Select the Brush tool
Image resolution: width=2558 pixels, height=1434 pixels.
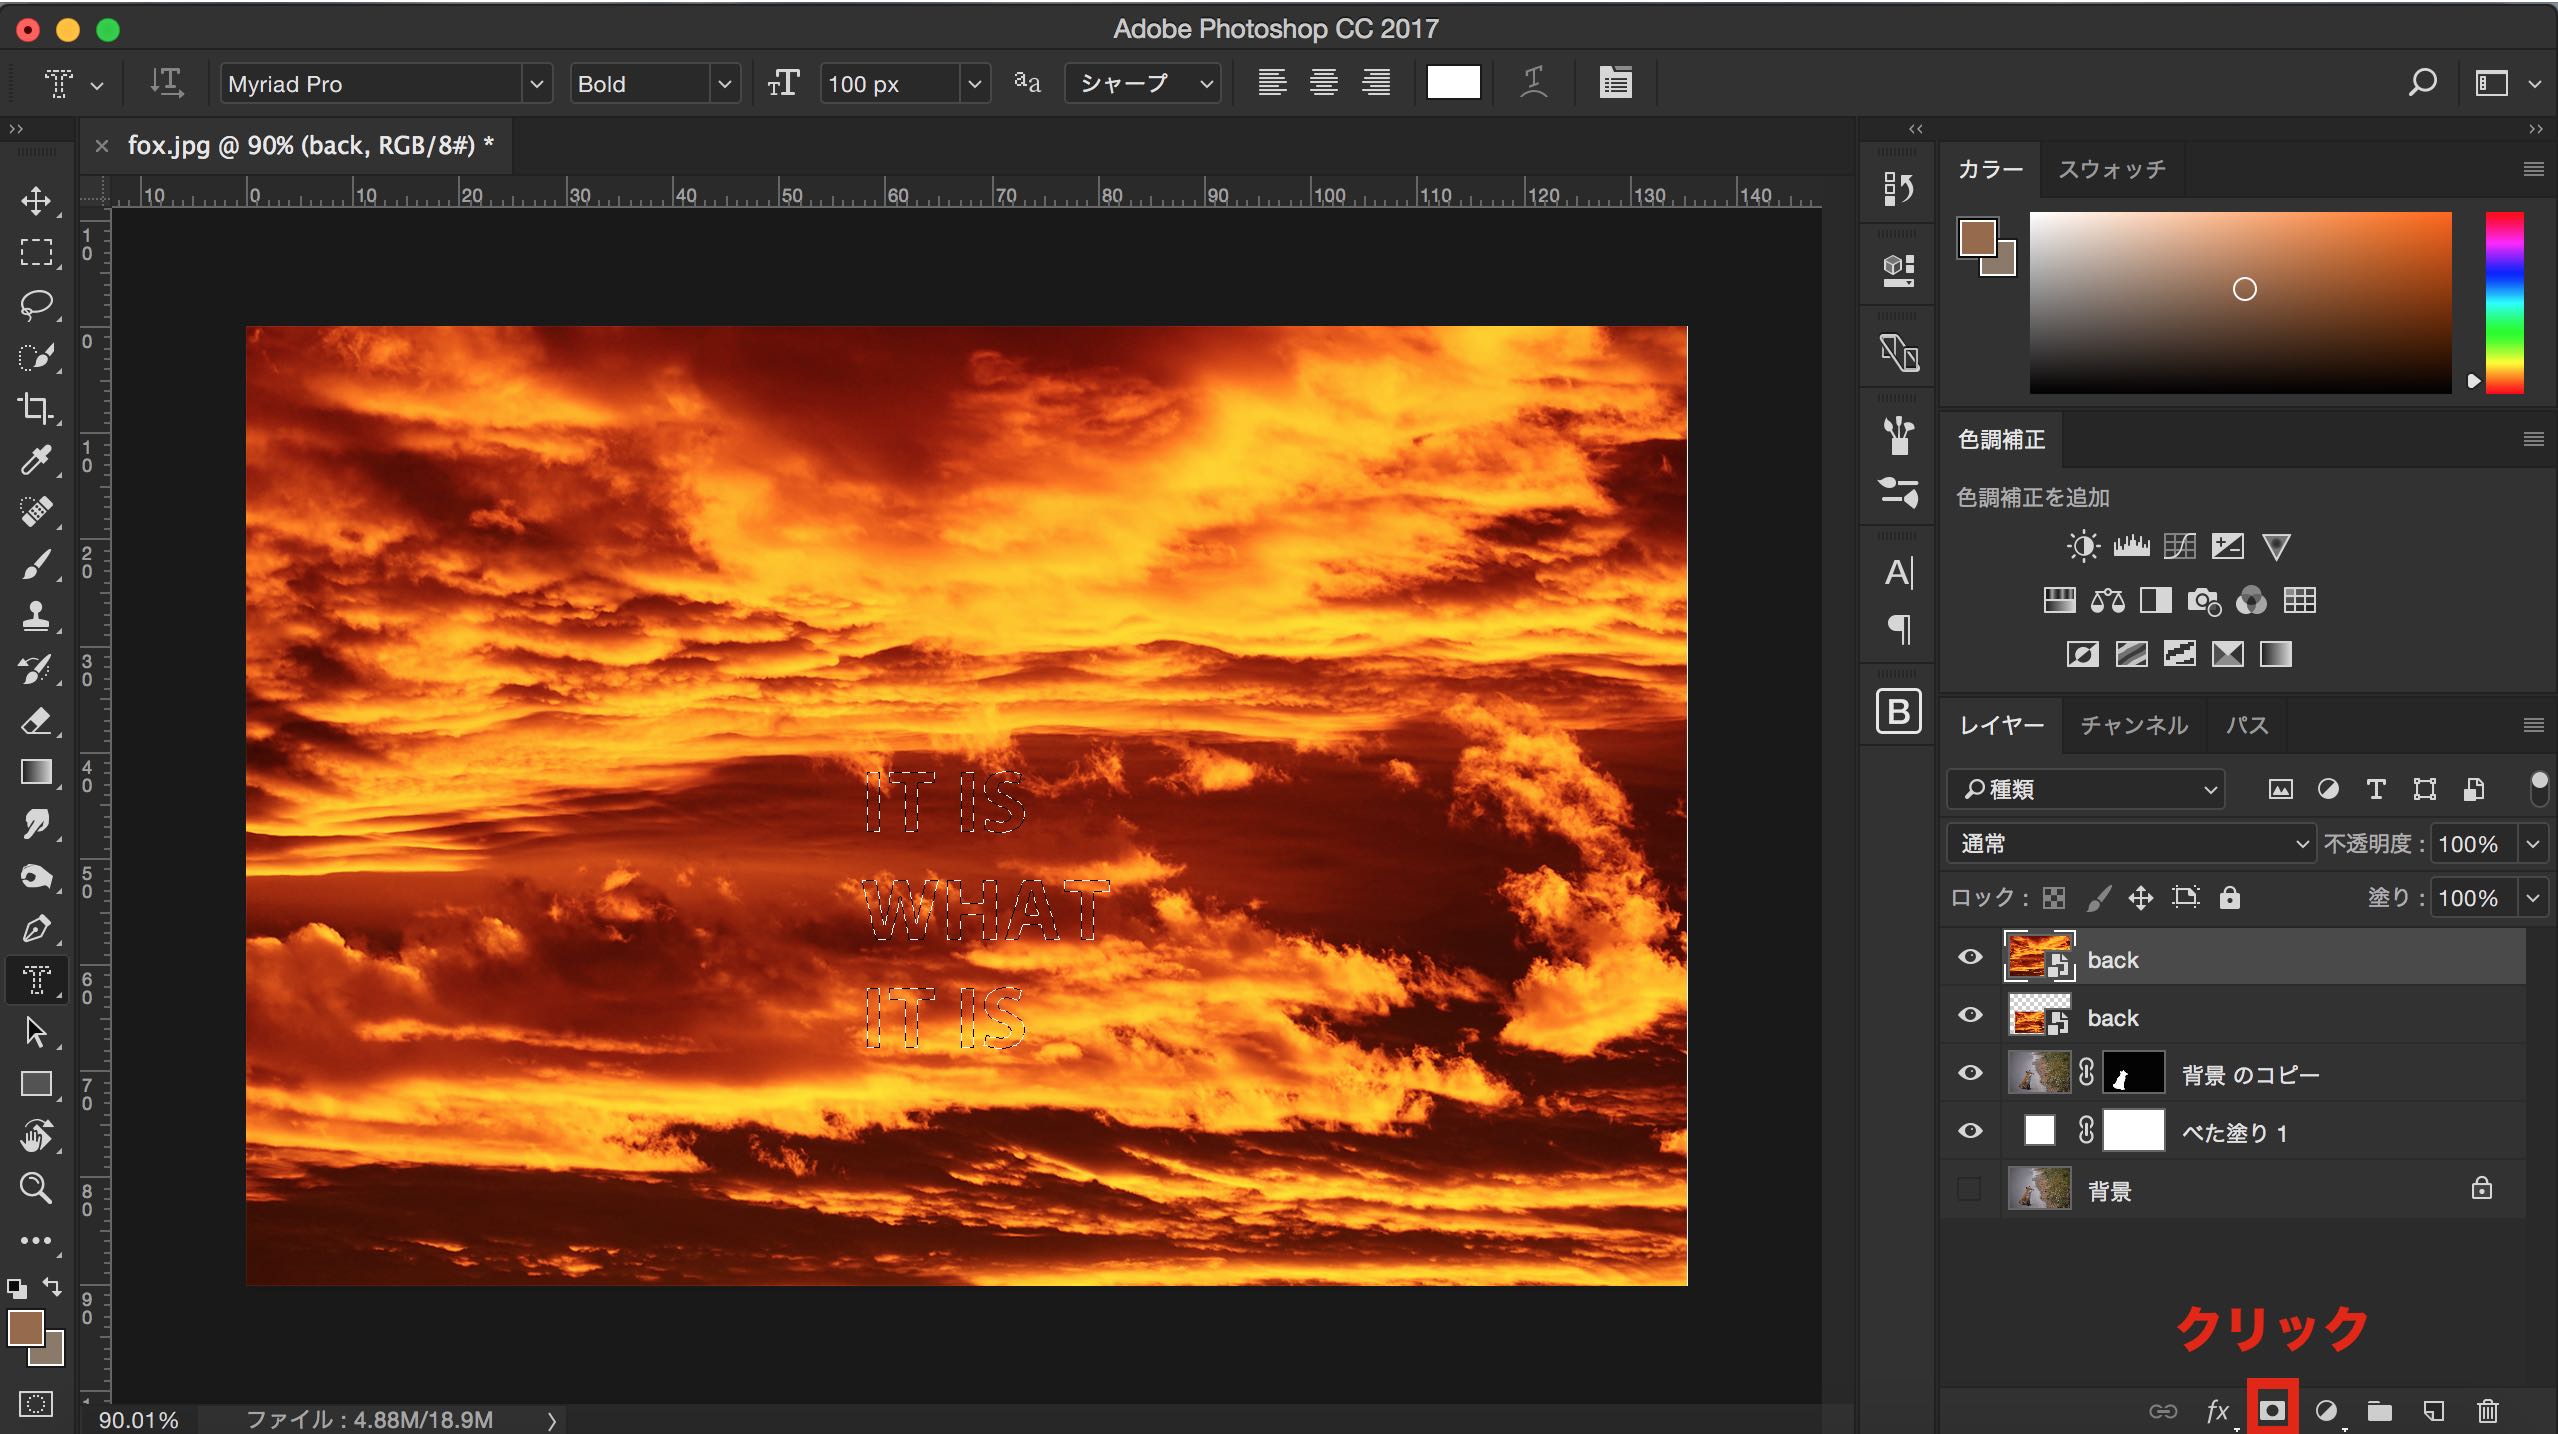click(x=36, y=564)
